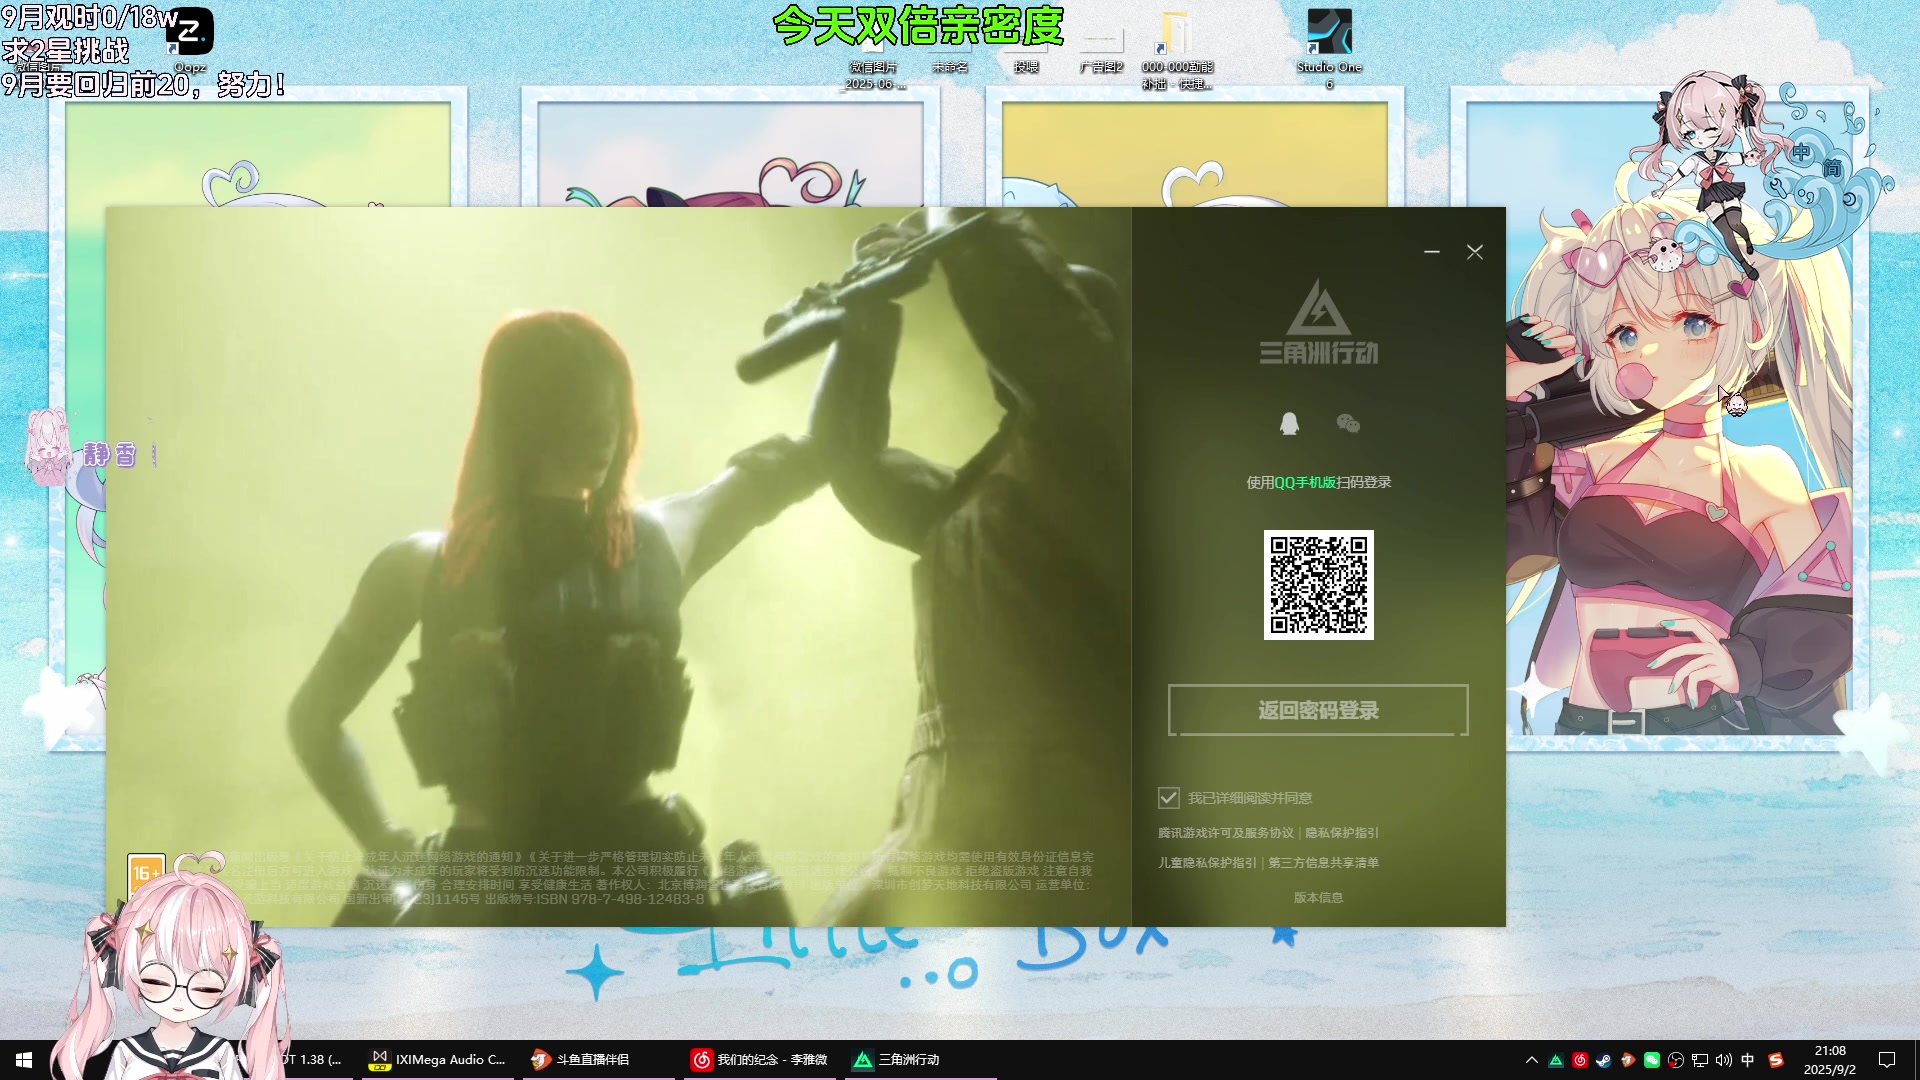This screenshot has height=1080, width=1920.
Task: Click the 返回密码登录 button
Action: point(1318,710)
